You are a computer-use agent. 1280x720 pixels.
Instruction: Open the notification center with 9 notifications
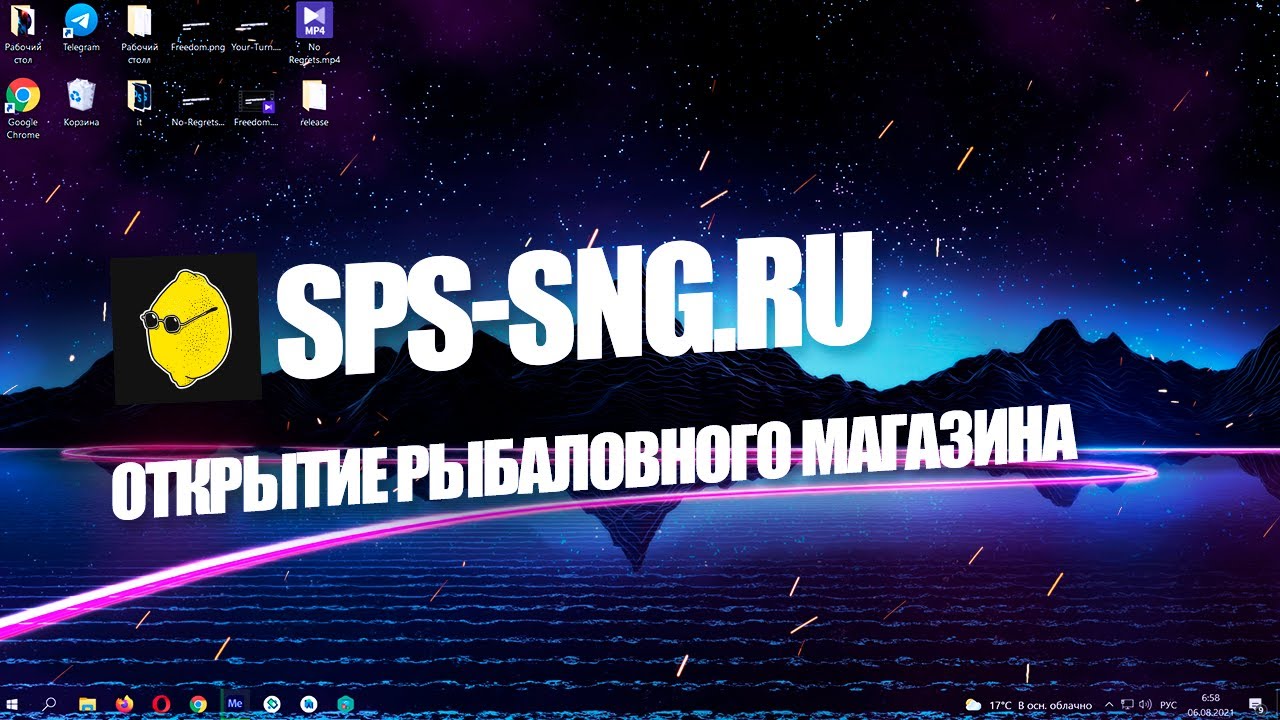pyautogui.click(x=1257, y=704)
